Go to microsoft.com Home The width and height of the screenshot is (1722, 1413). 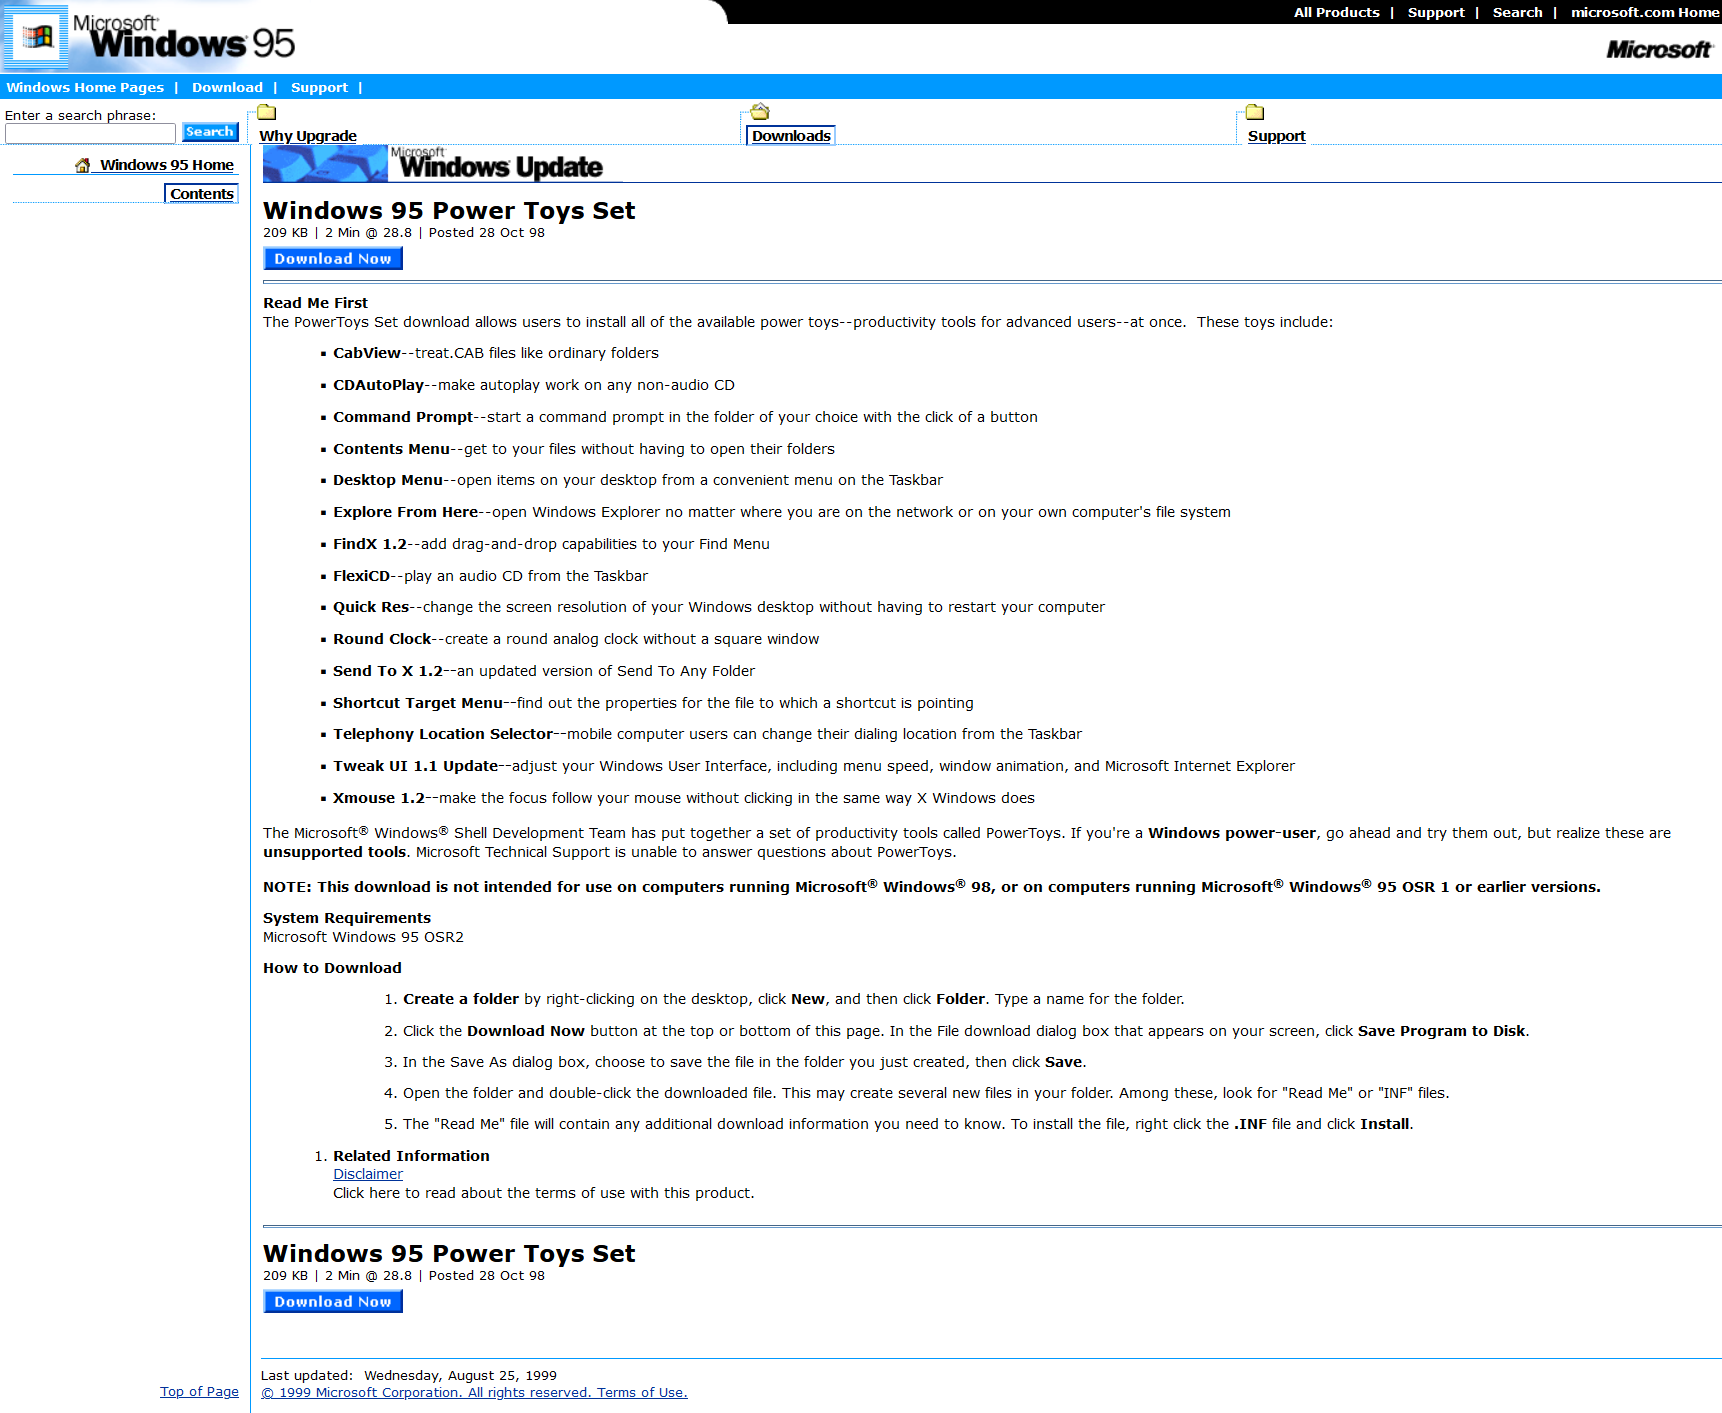(1644, 12)
